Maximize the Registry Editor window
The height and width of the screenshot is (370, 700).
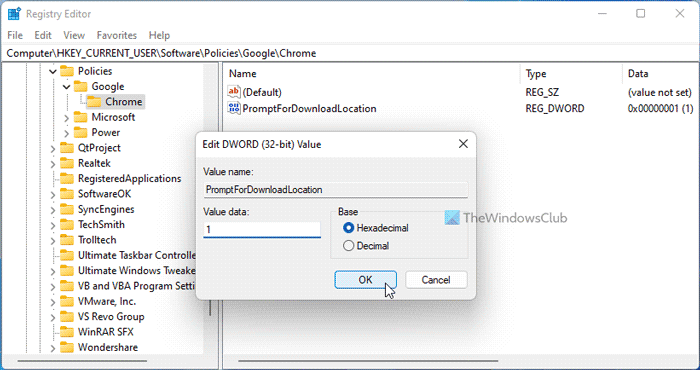click(x=641, y=14)
